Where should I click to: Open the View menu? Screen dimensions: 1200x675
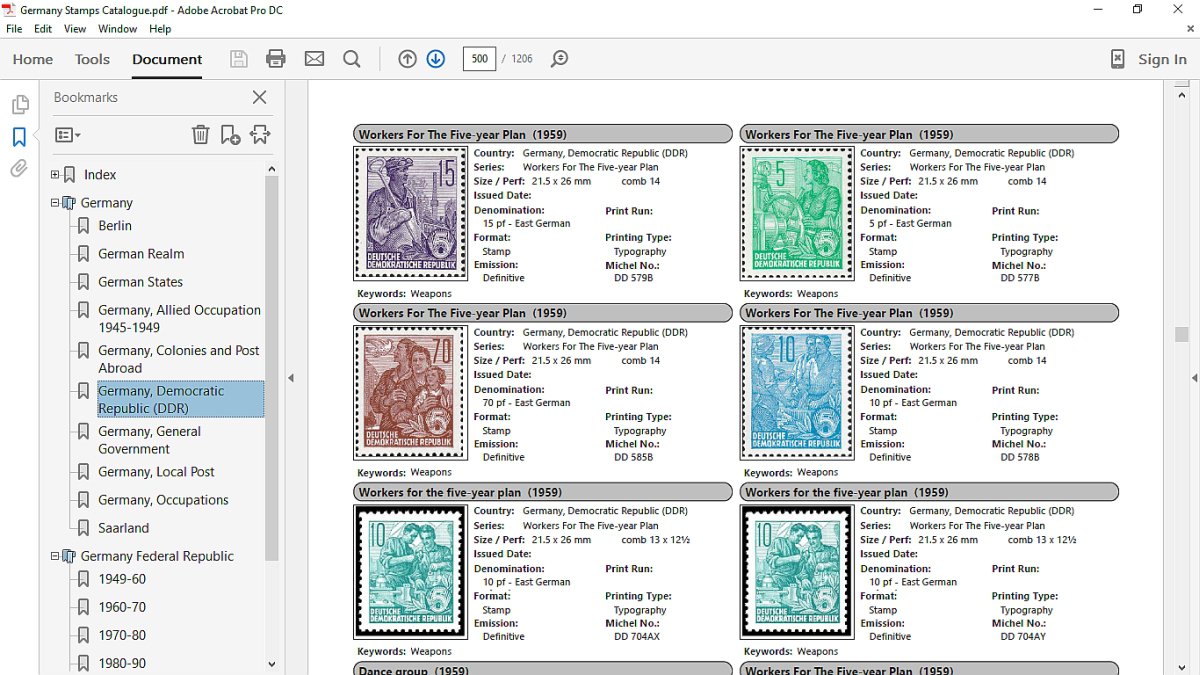tap(75, 29)
